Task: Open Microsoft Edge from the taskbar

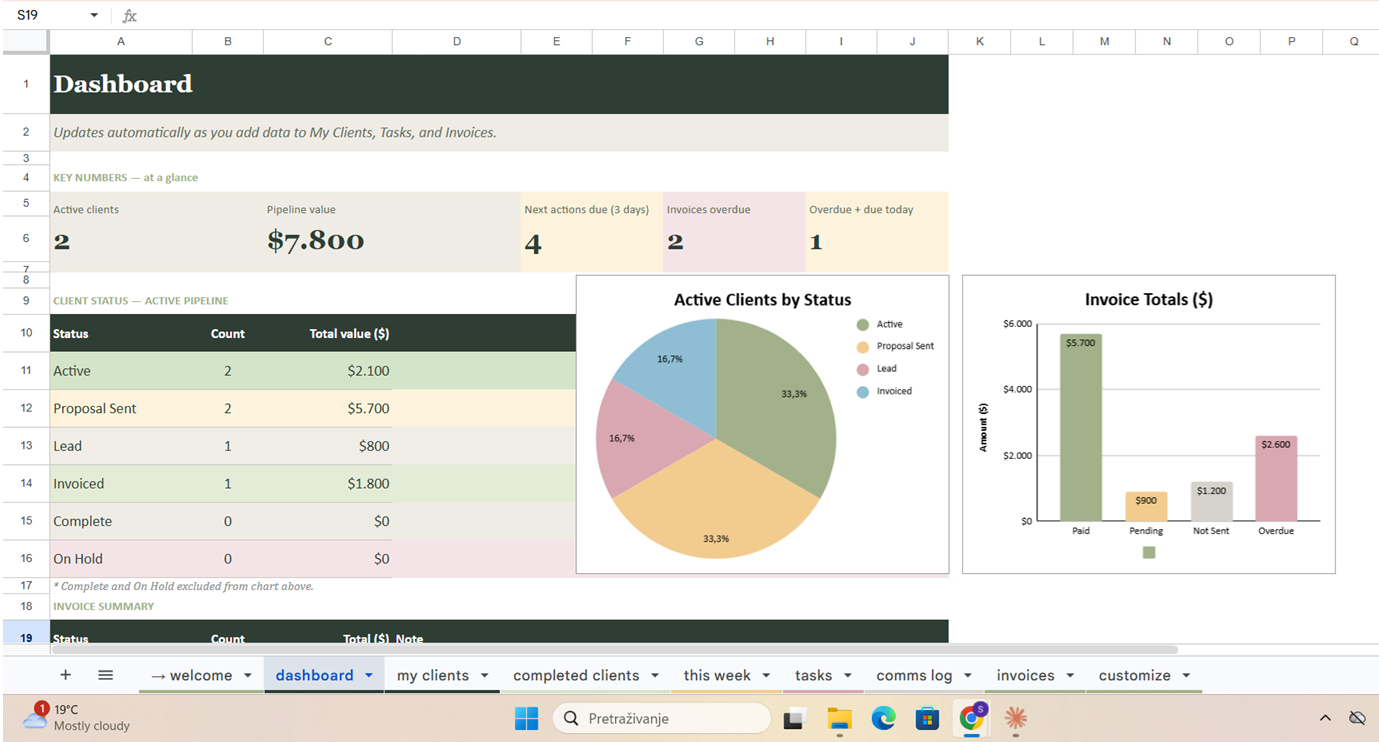Action: point(883,718)
